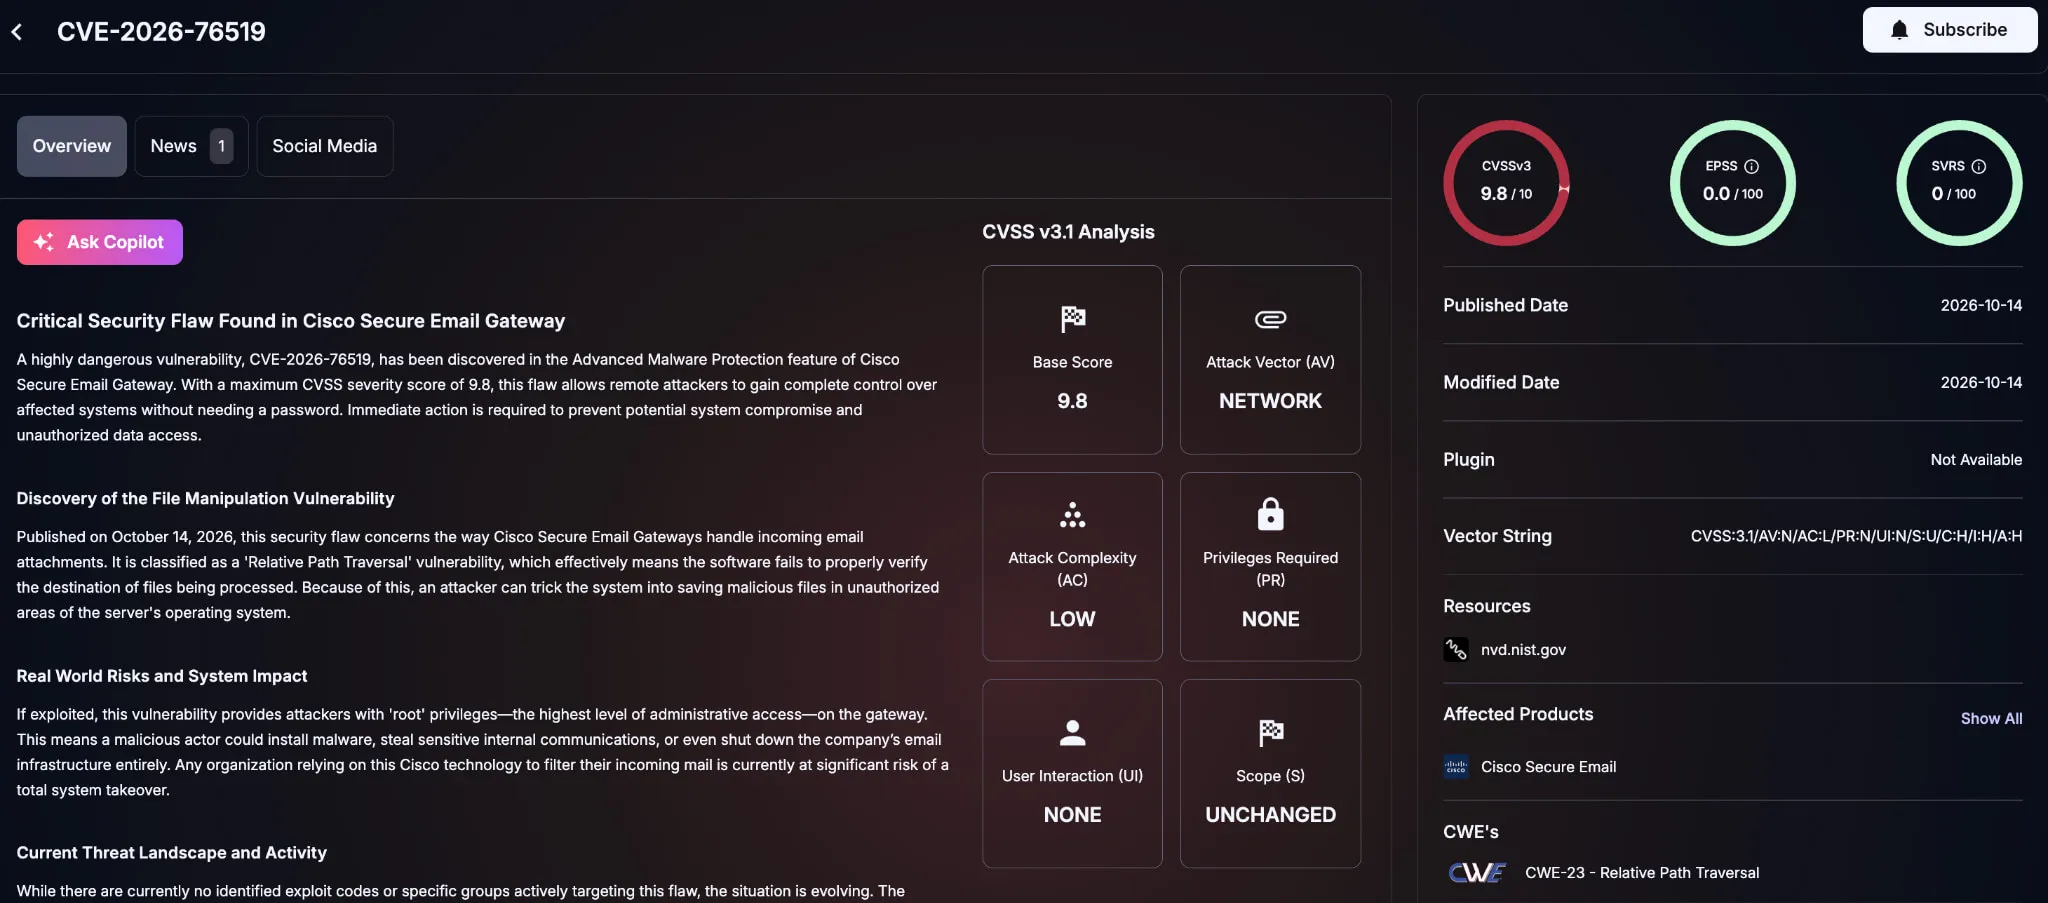
Task: Click Show All for Affected Products
Action: point(1991,718)
